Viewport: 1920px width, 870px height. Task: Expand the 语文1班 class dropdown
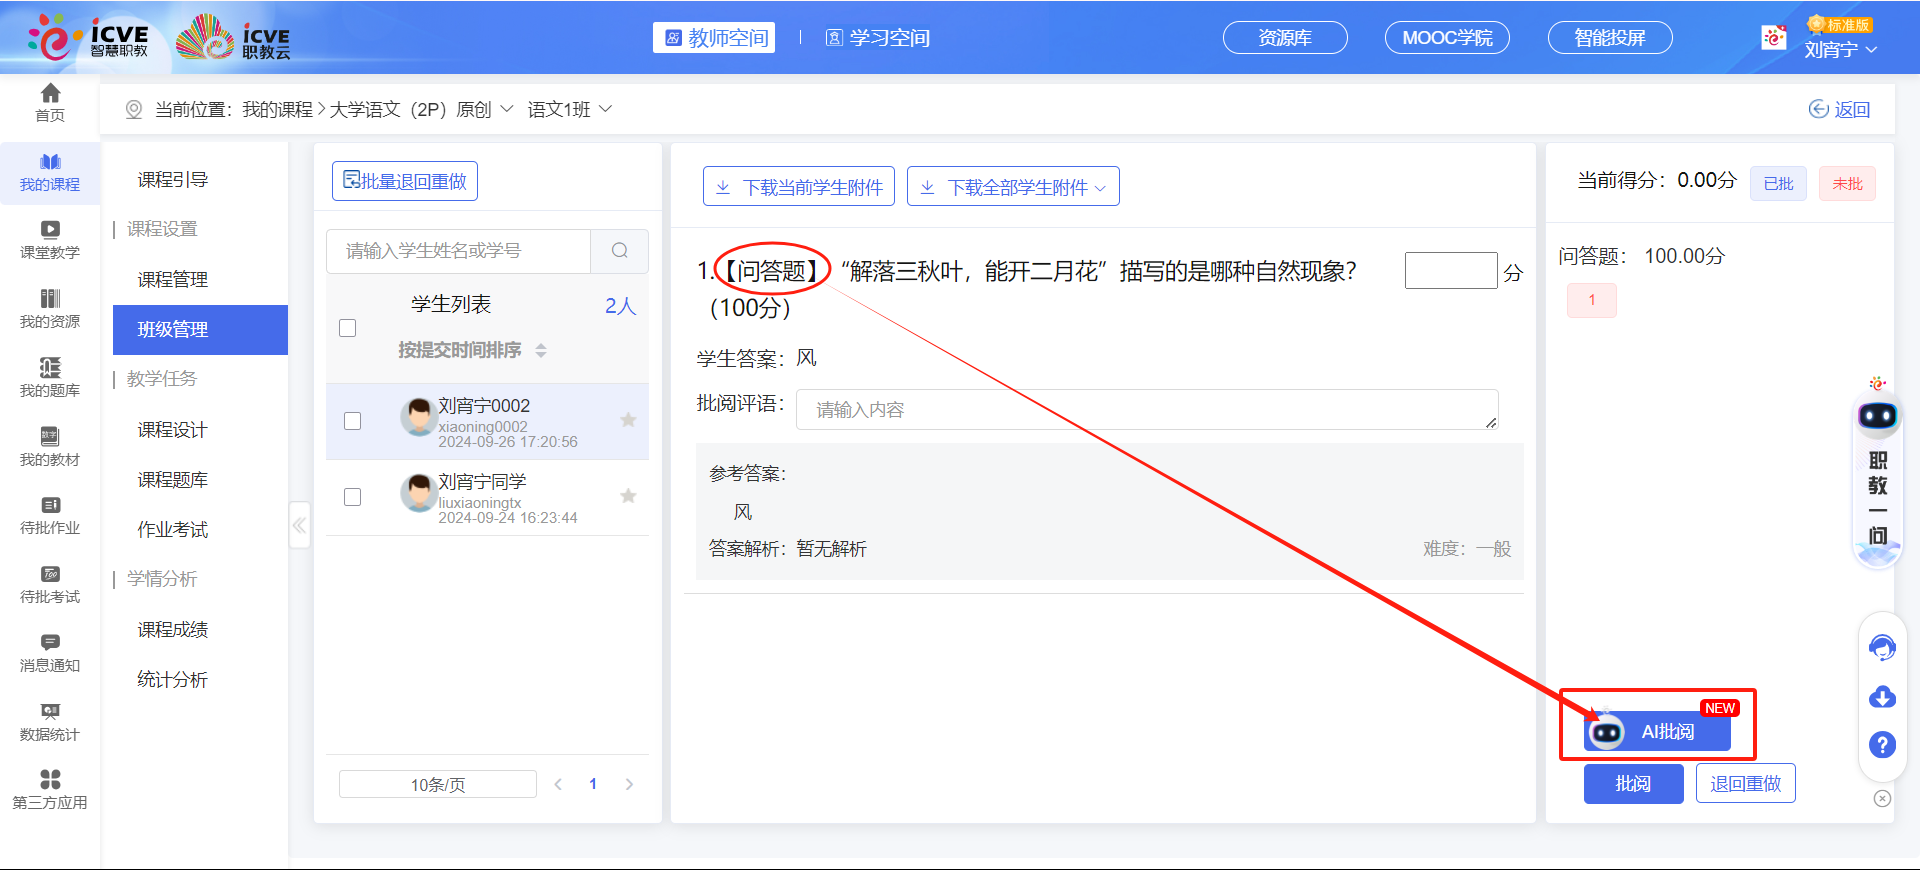[570, 109]
